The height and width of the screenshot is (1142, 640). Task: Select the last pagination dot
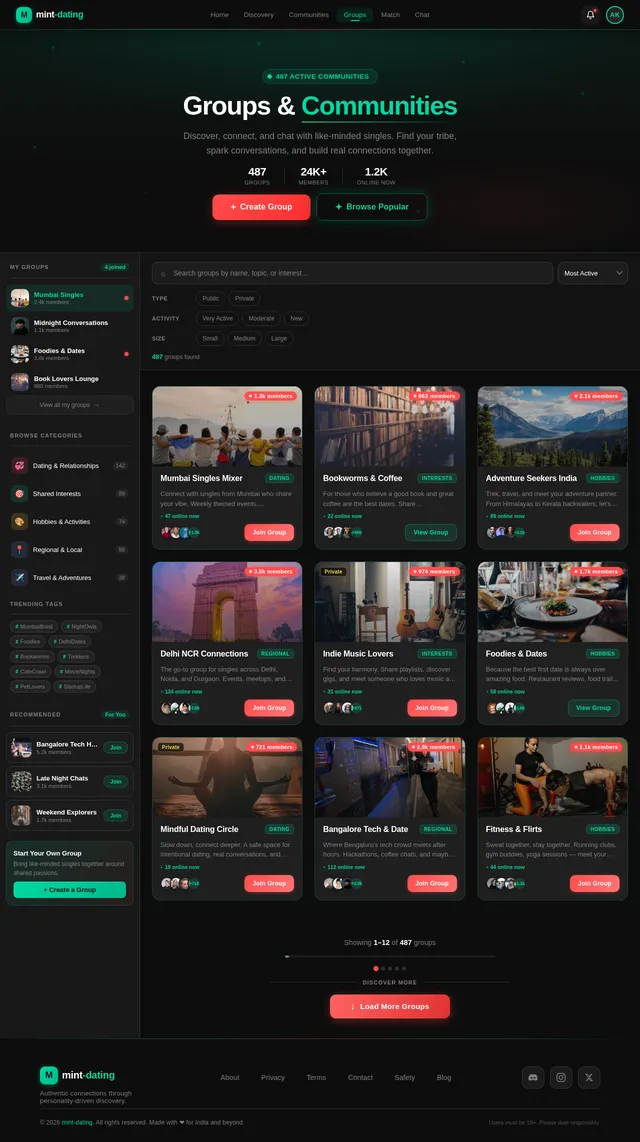[x=404, y=969]
